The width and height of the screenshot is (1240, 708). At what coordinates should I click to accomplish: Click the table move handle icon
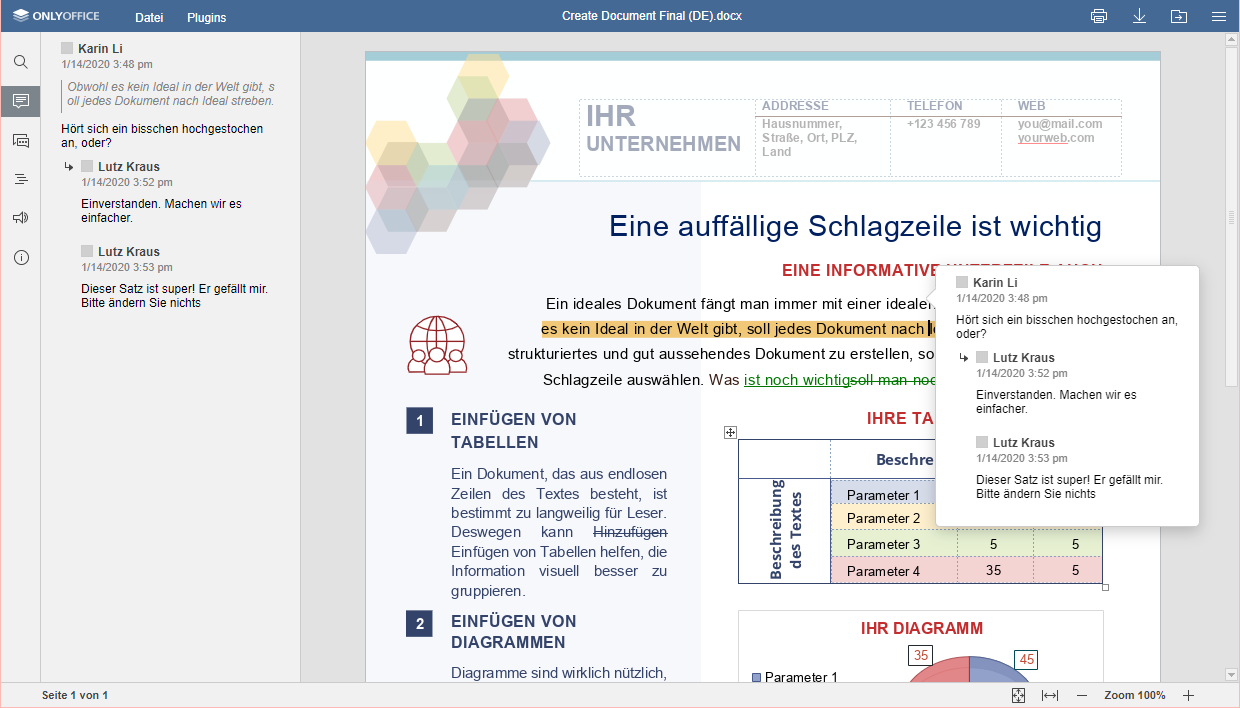[730, 432]
